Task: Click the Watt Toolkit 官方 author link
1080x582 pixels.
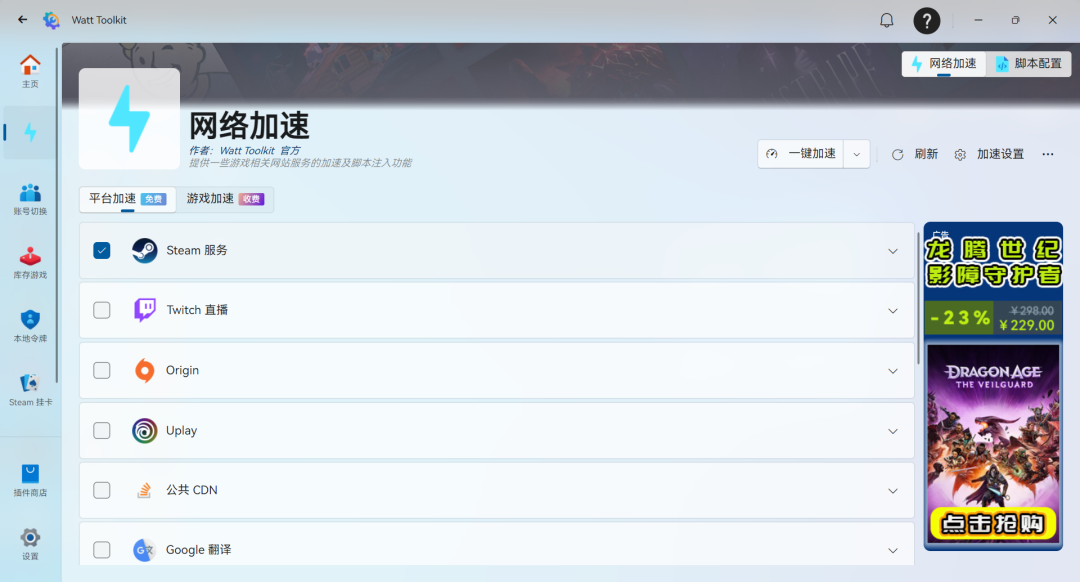Action: point(260,150)
